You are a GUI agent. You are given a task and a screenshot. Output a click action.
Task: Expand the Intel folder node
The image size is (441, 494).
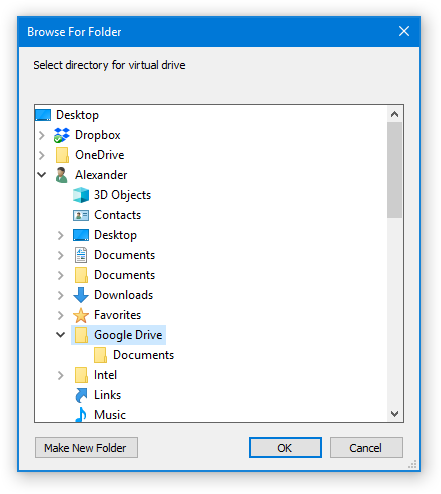pyautogui.click(x=60, y=375)
